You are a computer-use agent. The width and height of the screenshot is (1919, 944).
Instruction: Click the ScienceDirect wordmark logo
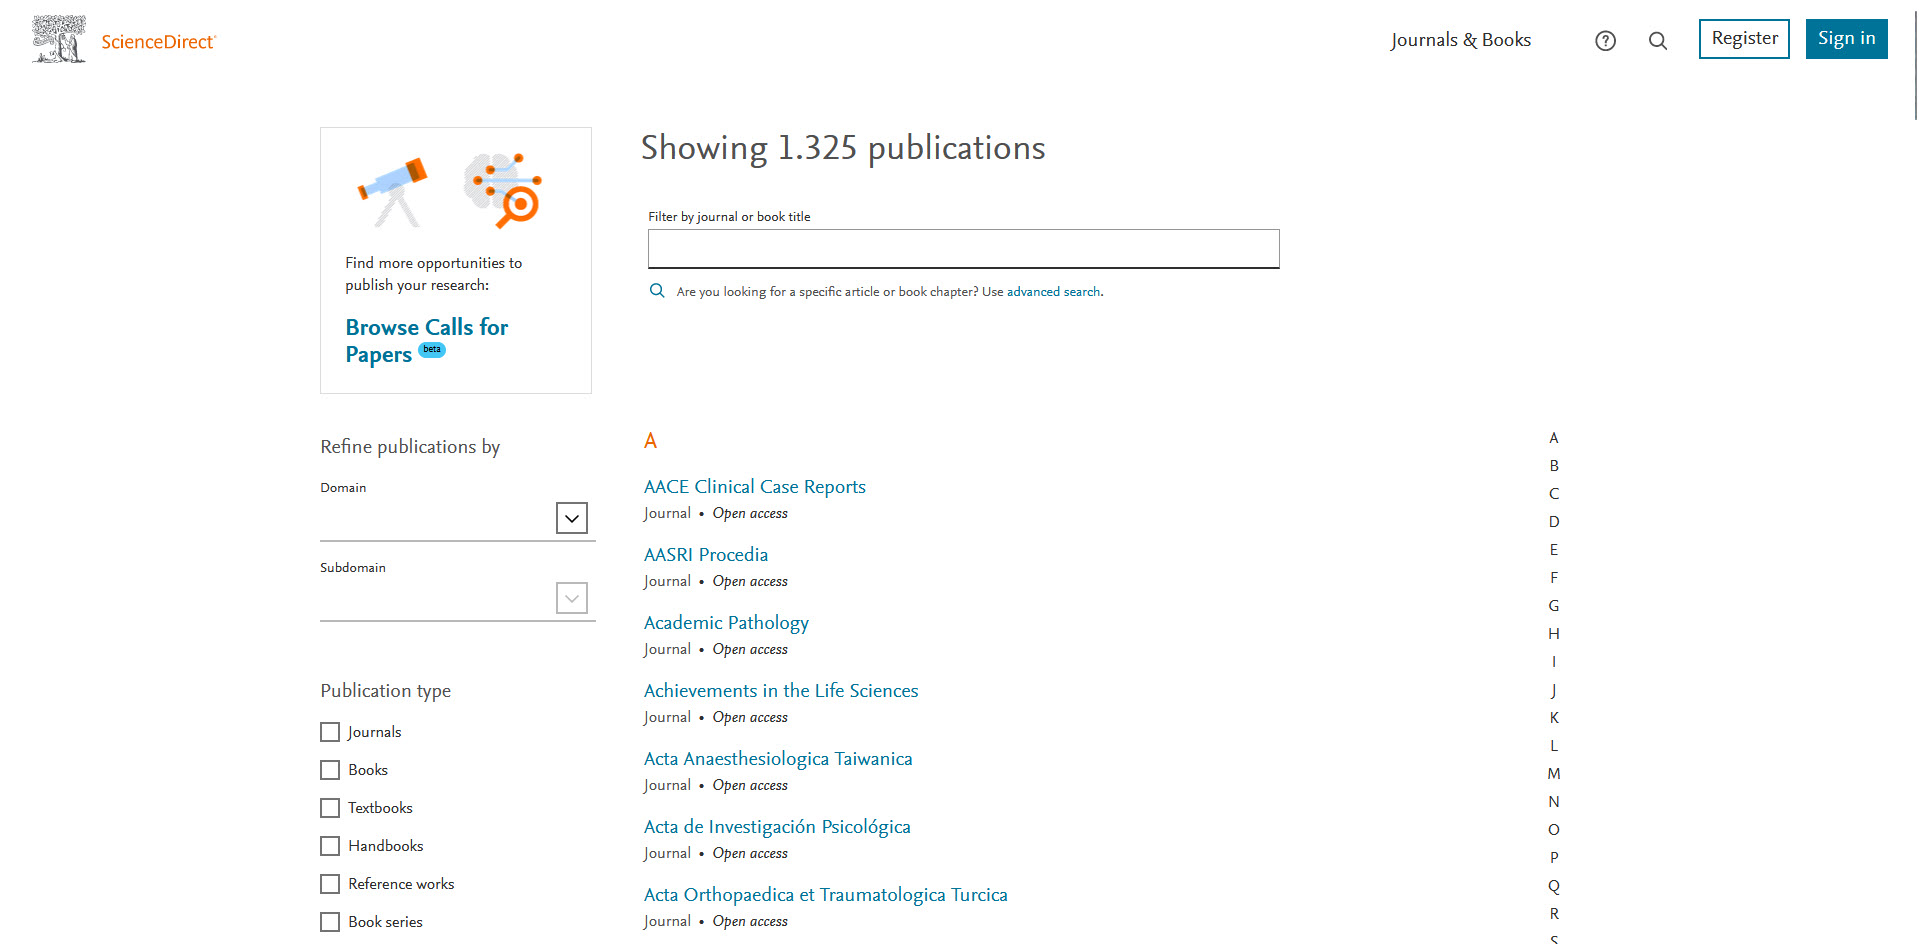point(158,42)
